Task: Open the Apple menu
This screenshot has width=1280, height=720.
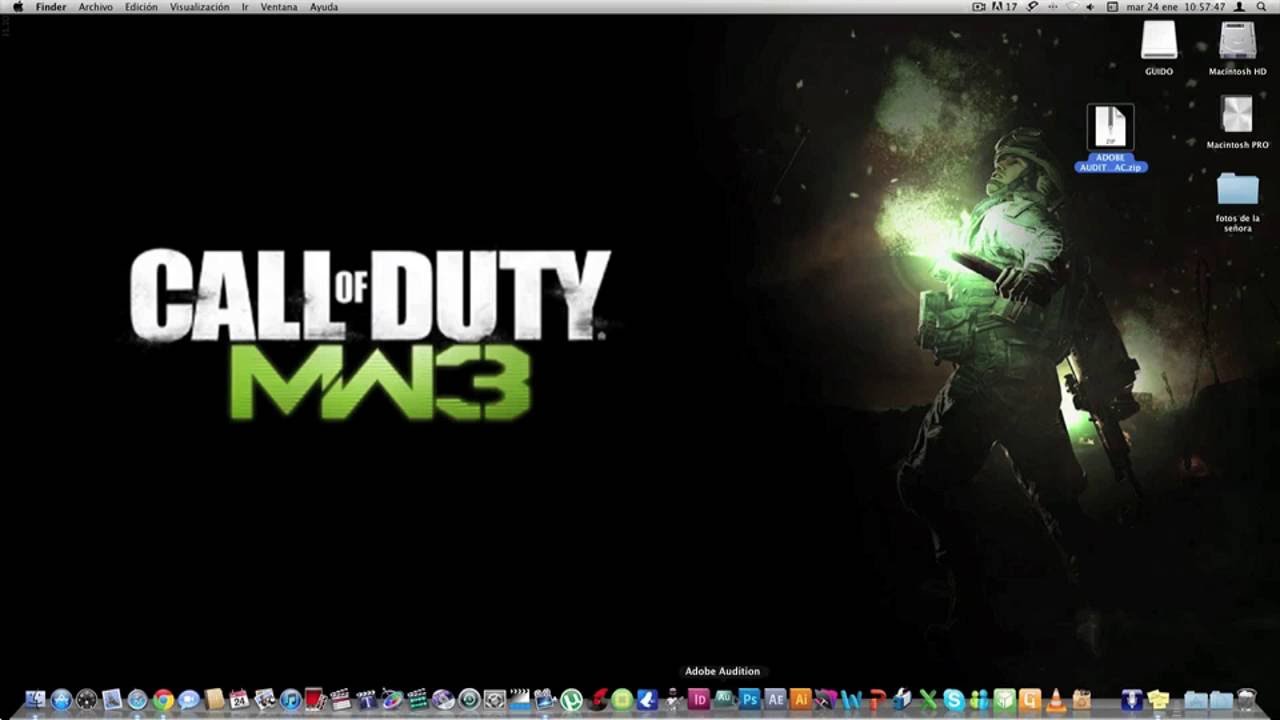Action: click(17, 7)
